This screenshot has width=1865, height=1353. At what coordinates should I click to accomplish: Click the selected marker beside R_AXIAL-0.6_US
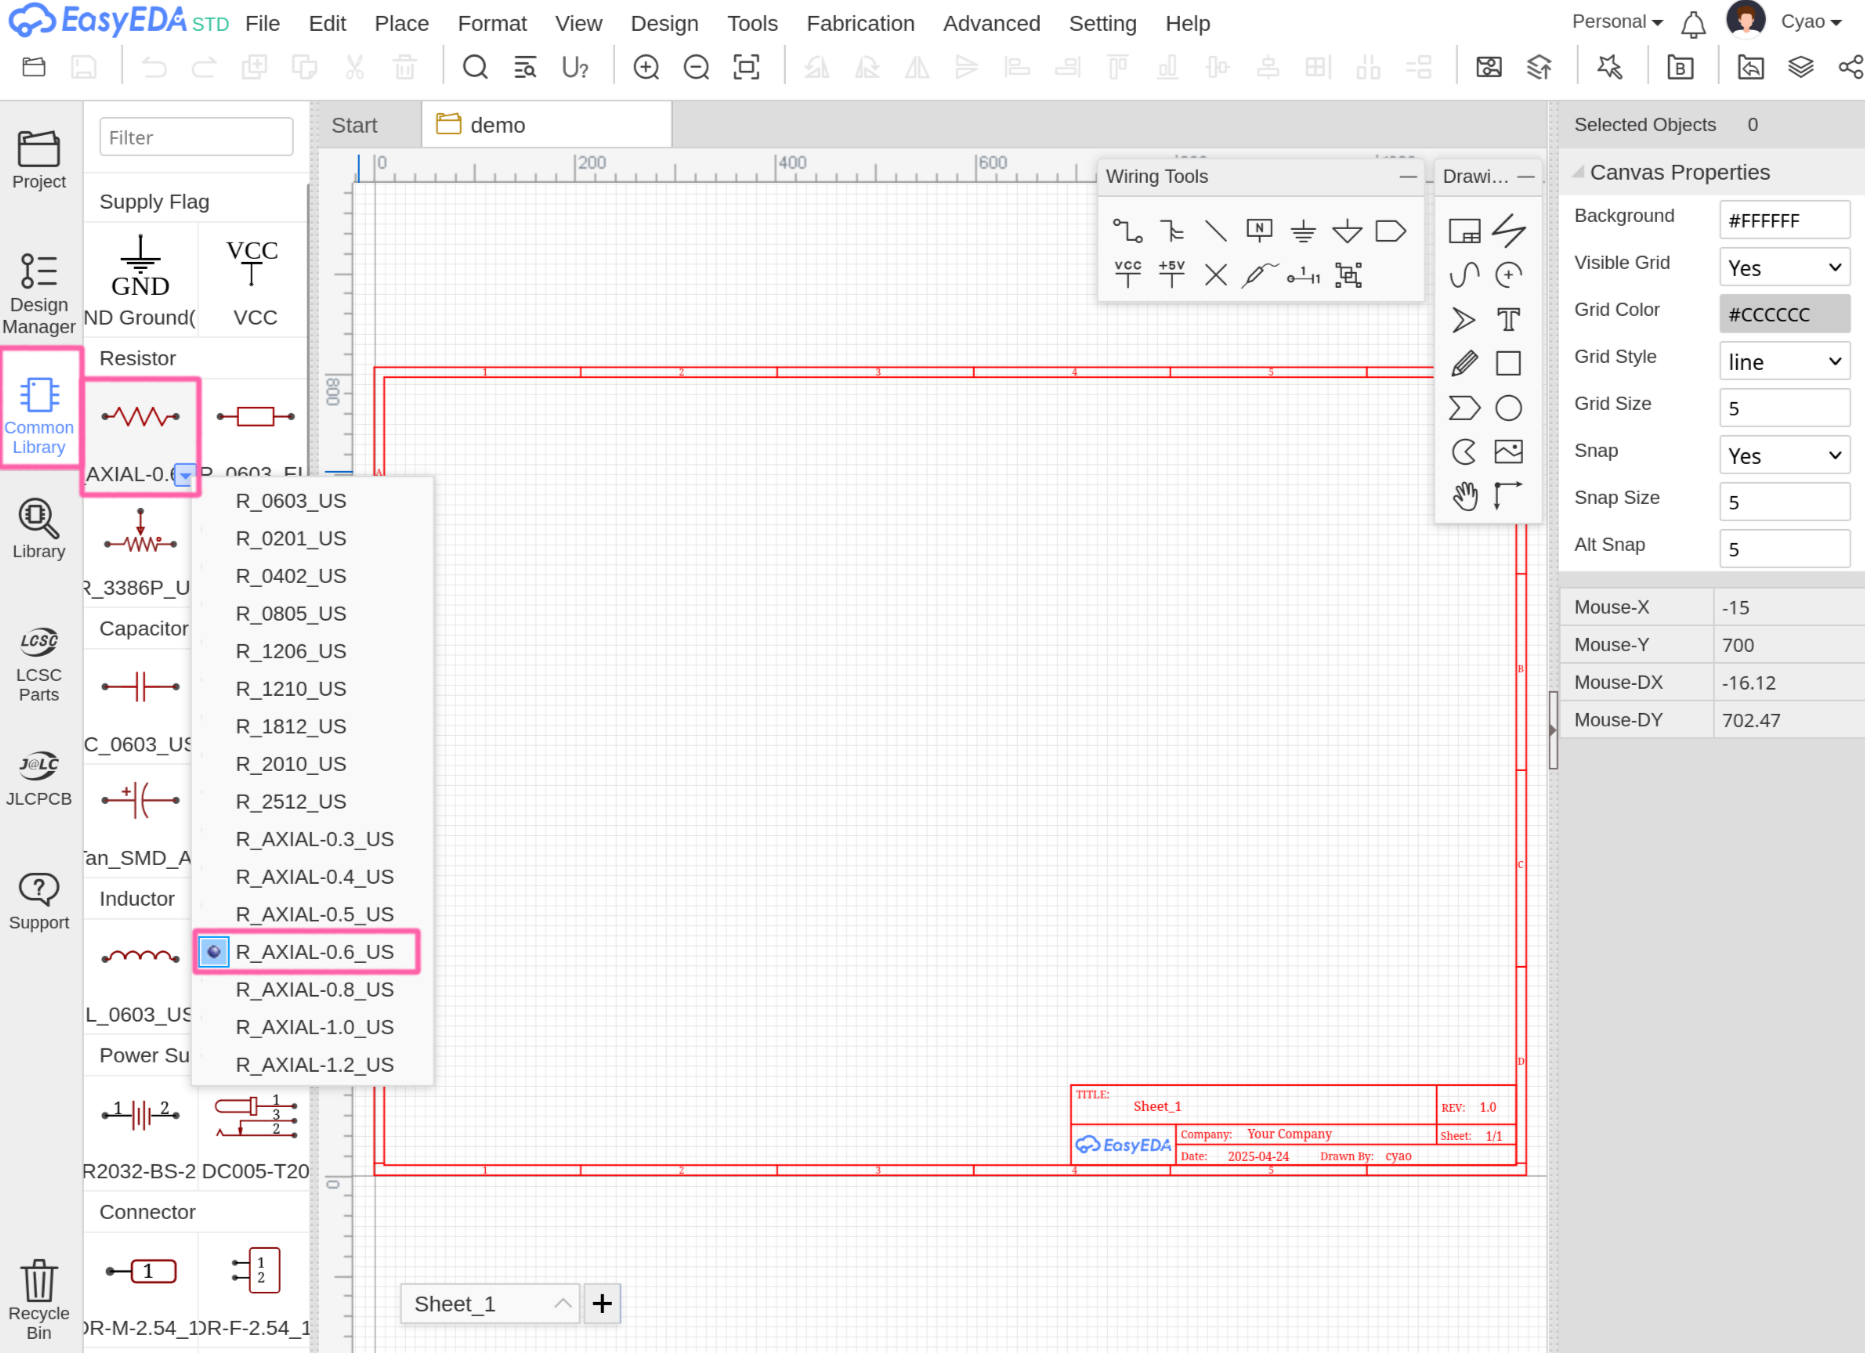pos(214,951)
